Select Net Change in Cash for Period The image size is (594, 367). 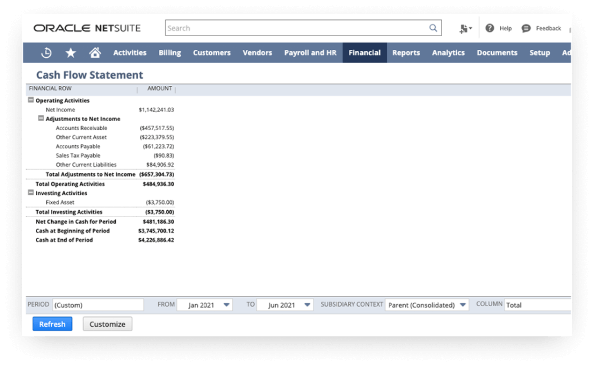[x=76, y=222]
